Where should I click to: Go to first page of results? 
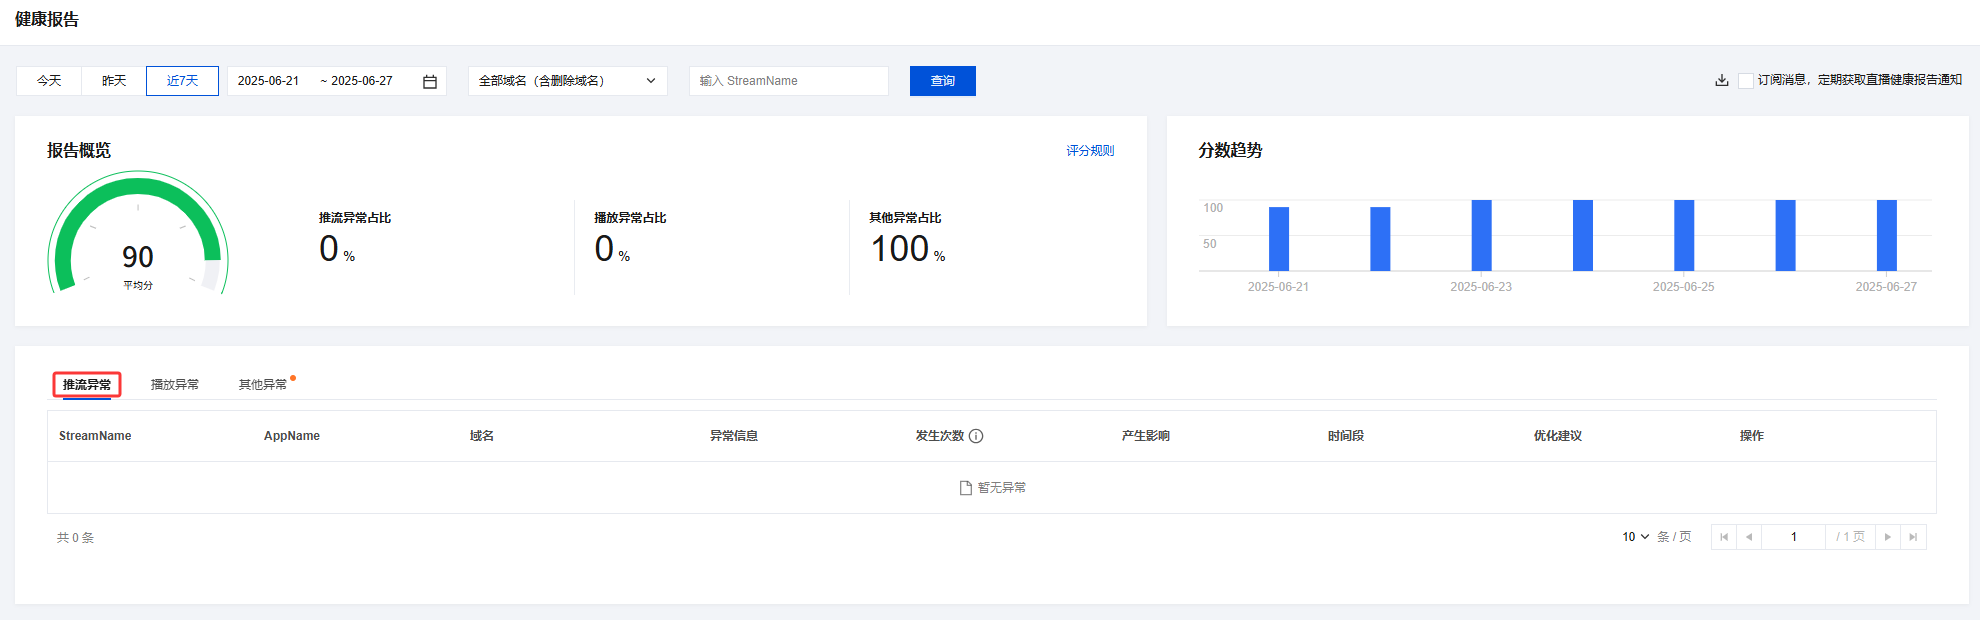click(x=1723, y=537)
